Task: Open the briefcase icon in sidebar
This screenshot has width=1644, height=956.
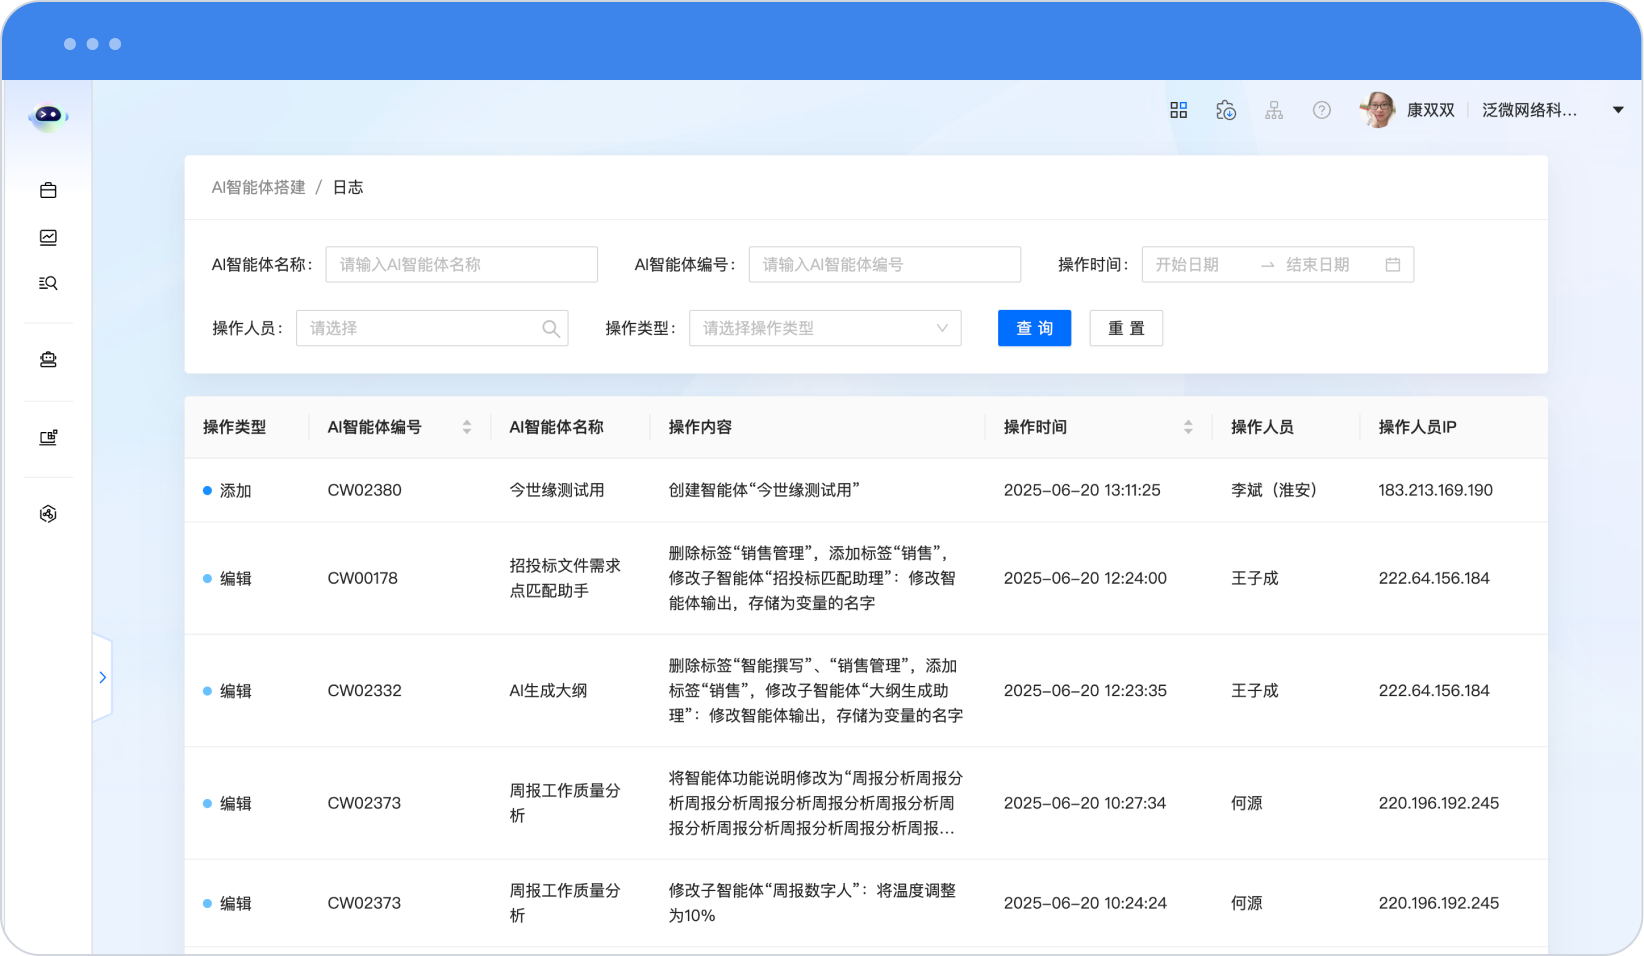Action: click(48, 190)
